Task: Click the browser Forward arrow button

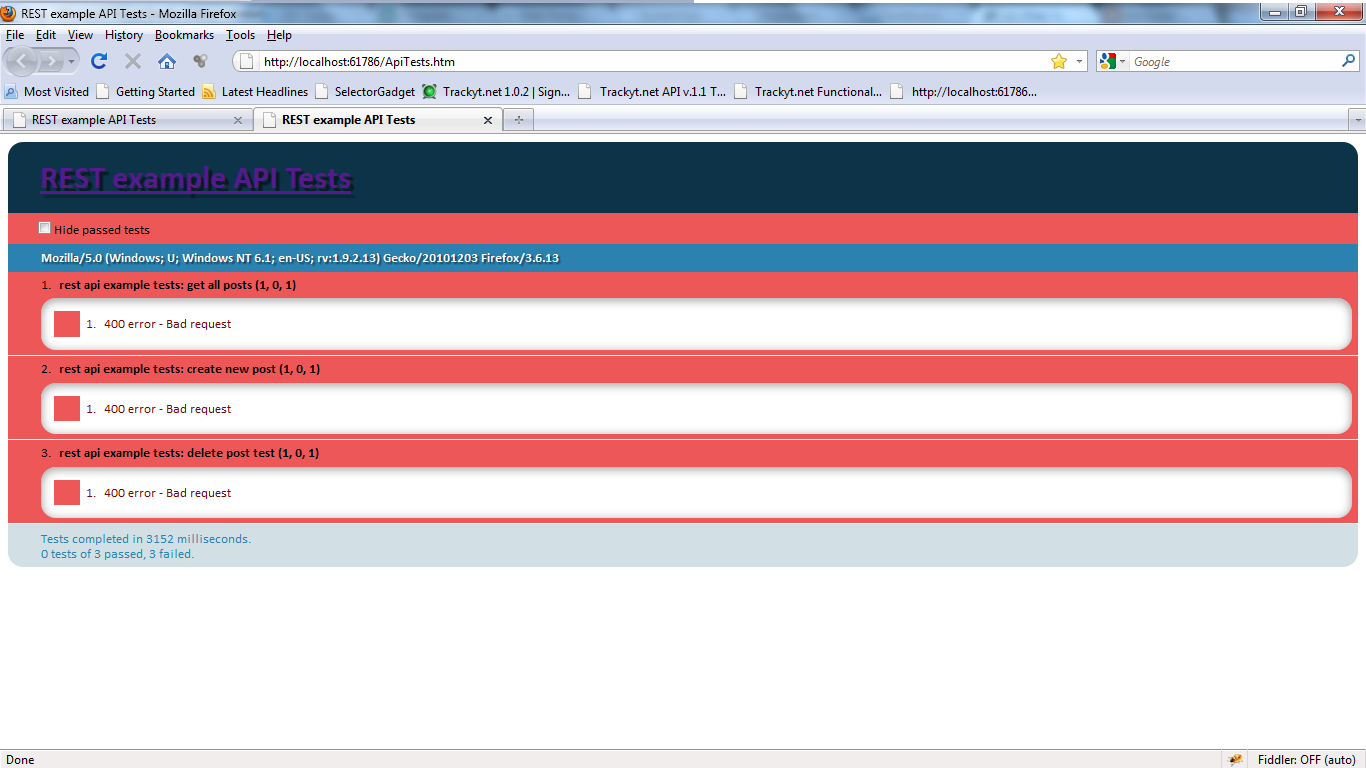Action: point(51,61)
